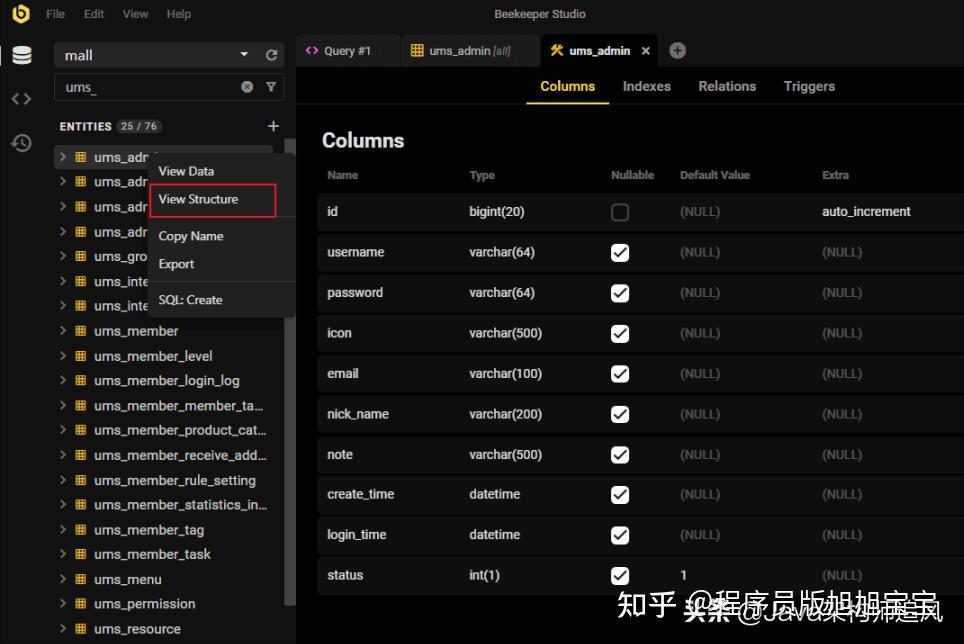
Task: Toggle nullable checkbox for status column
Action: tap(620, 576)
